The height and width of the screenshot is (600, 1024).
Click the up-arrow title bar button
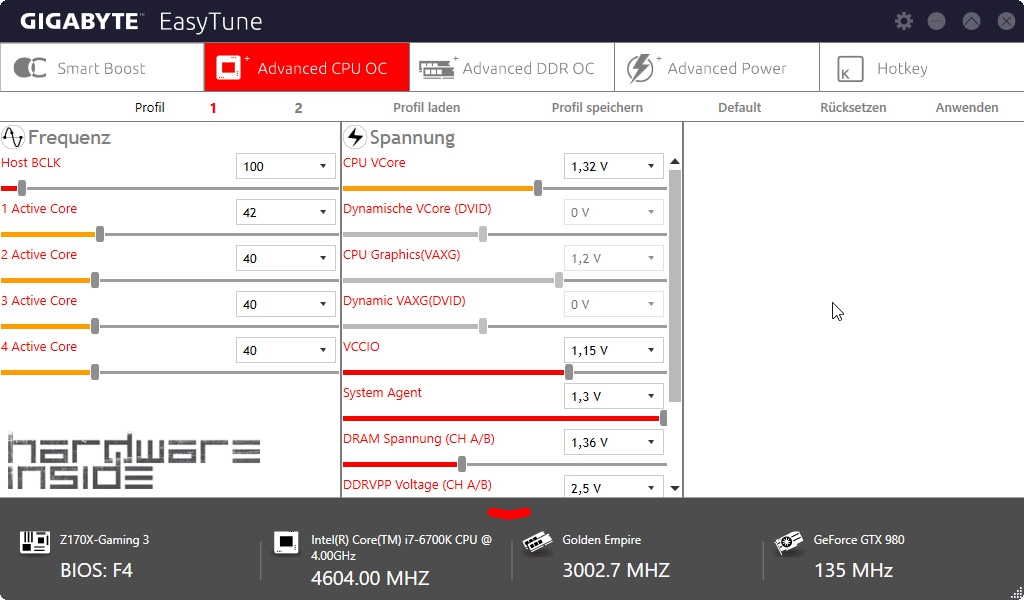click(971, 21)
